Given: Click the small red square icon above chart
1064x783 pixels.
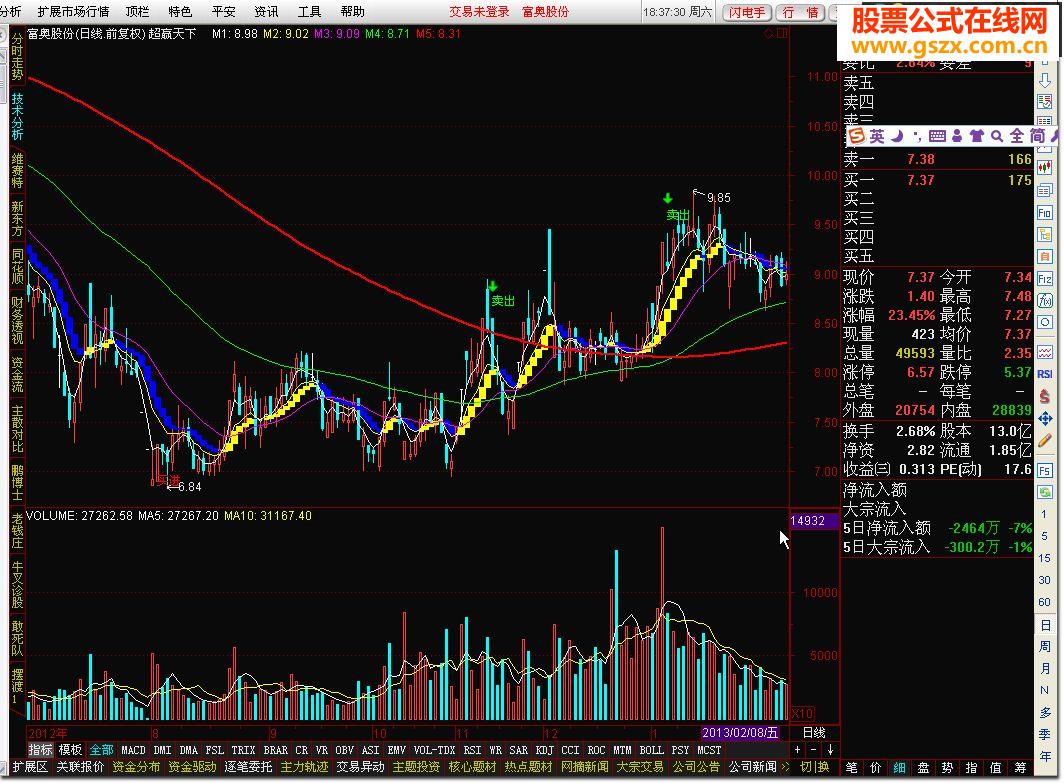Looking at the screenshot, I should 782,33.
